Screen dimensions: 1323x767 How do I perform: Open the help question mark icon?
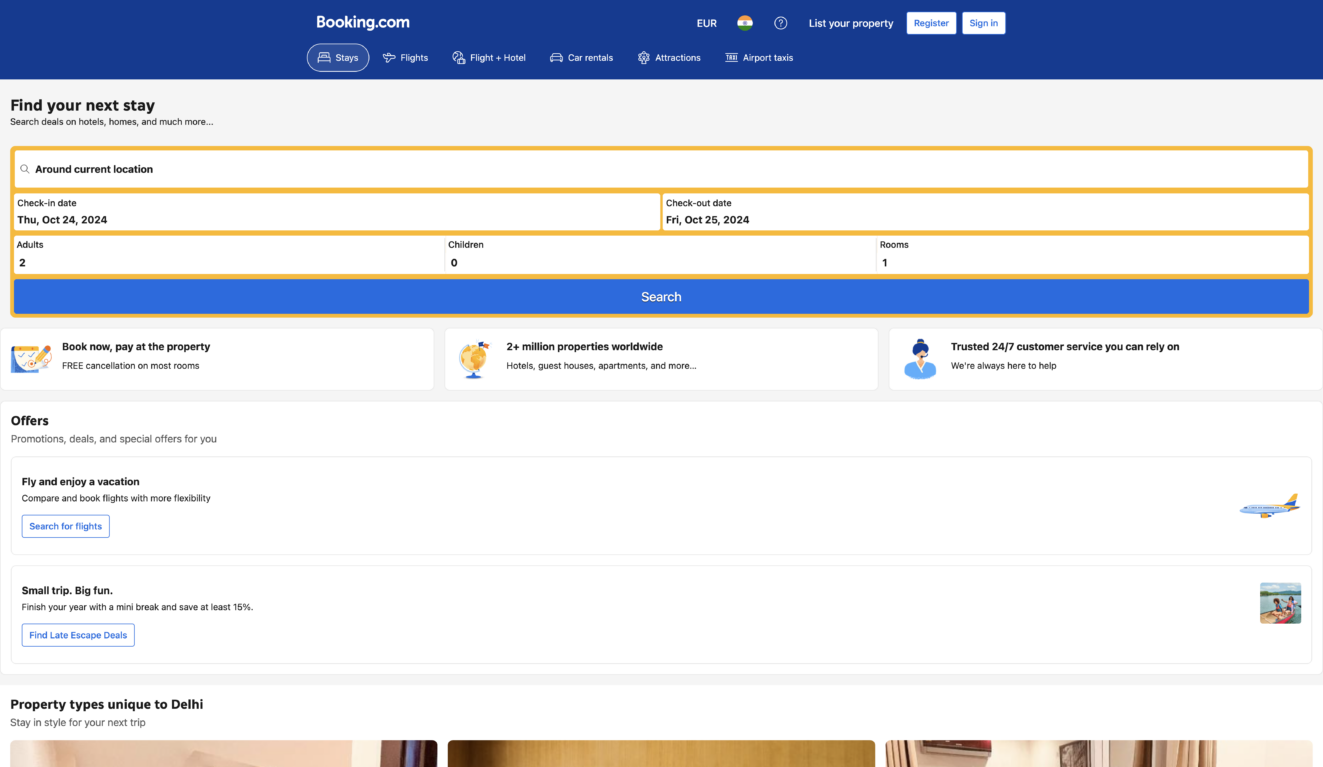[x=781, y=22]
